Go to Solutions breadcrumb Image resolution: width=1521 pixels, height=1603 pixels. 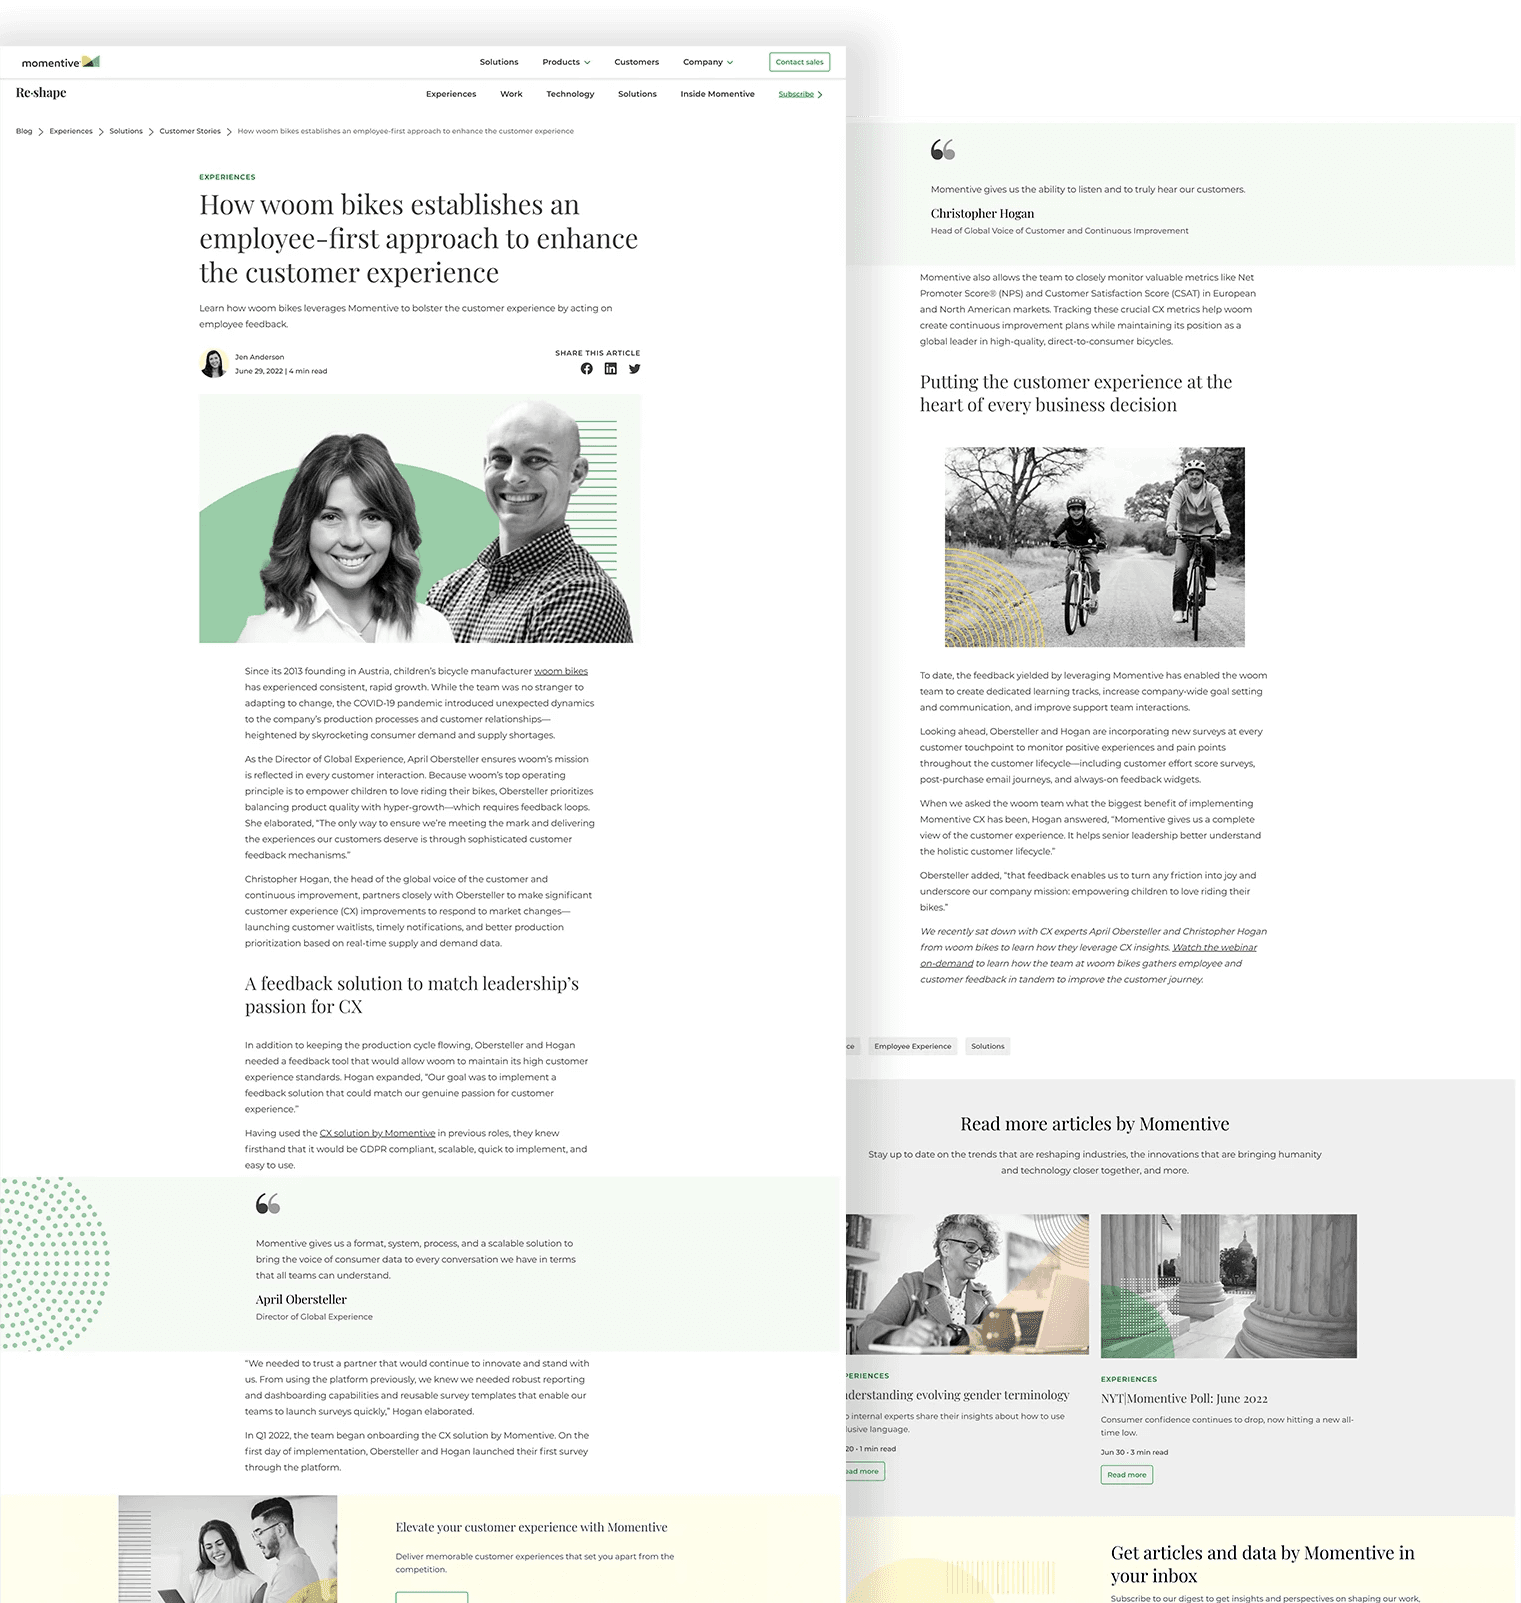point(126,131)
